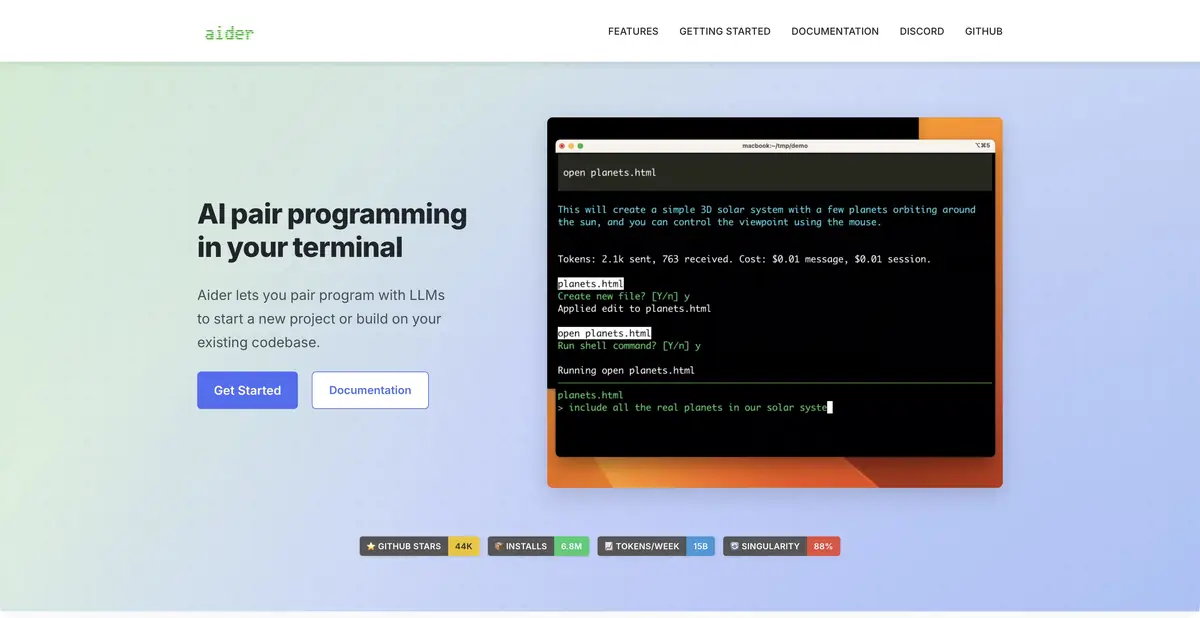The height and width of the screenshot is (618, 1200).
Task: Open the Tokens/Week badge label
Action: 642,546
